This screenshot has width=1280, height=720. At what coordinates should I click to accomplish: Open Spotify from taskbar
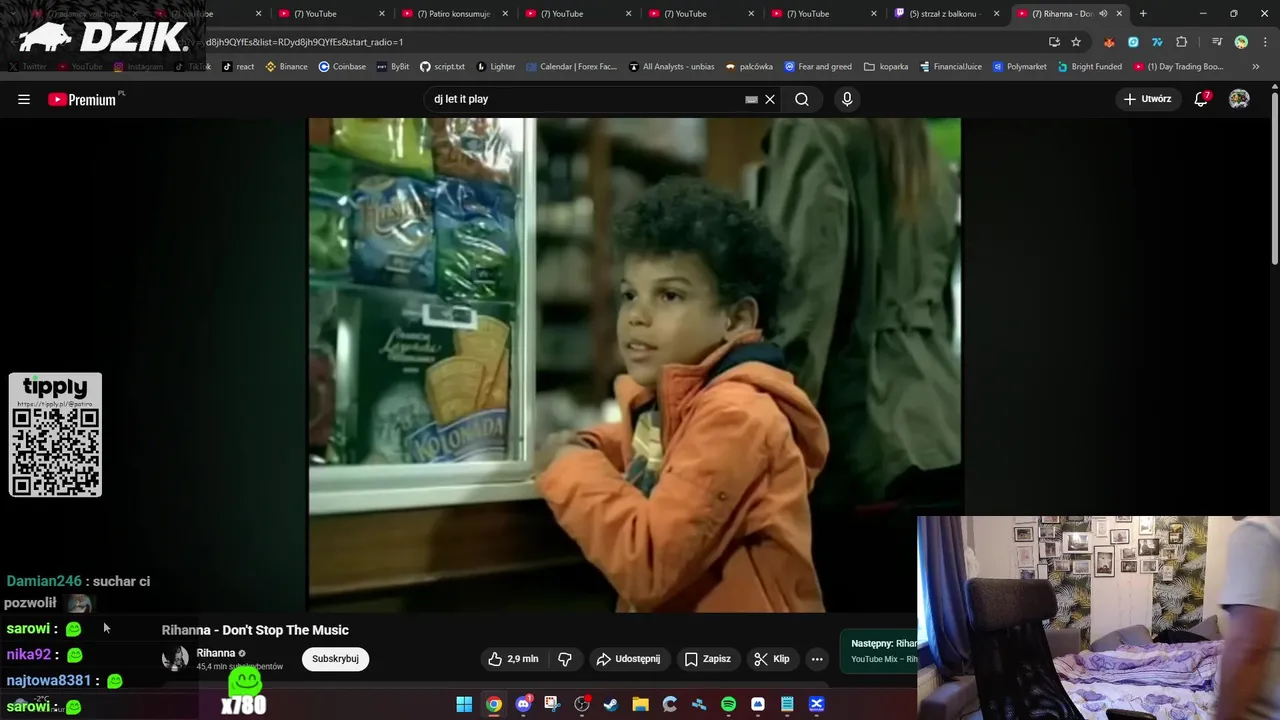coord(728,704)
